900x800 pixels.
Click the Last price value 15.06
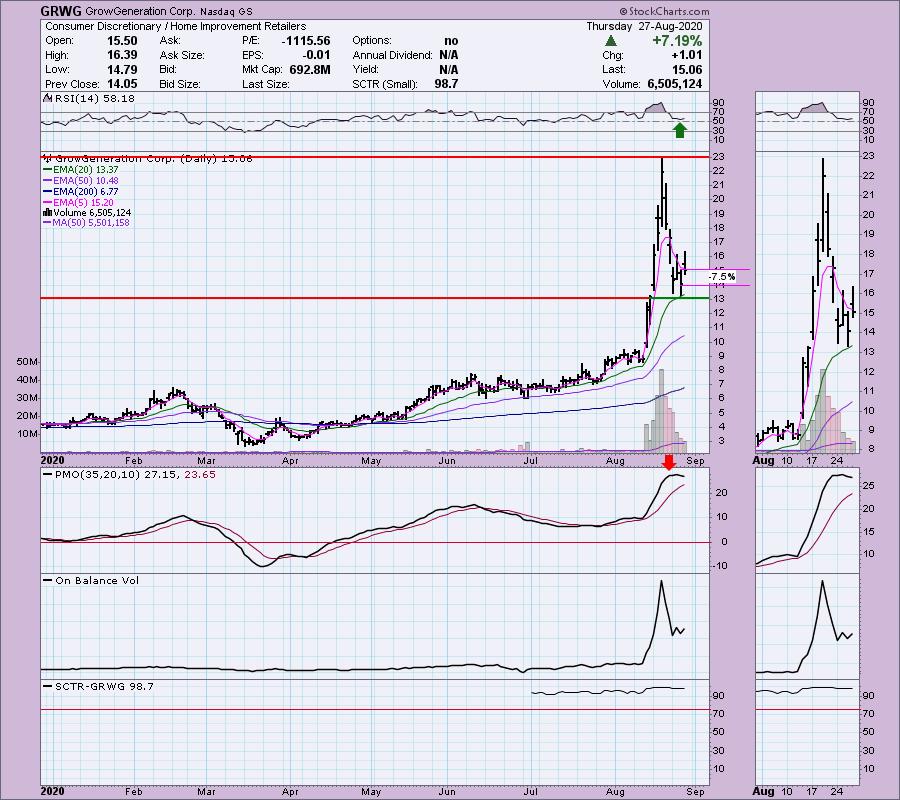[x=687, y=69]
